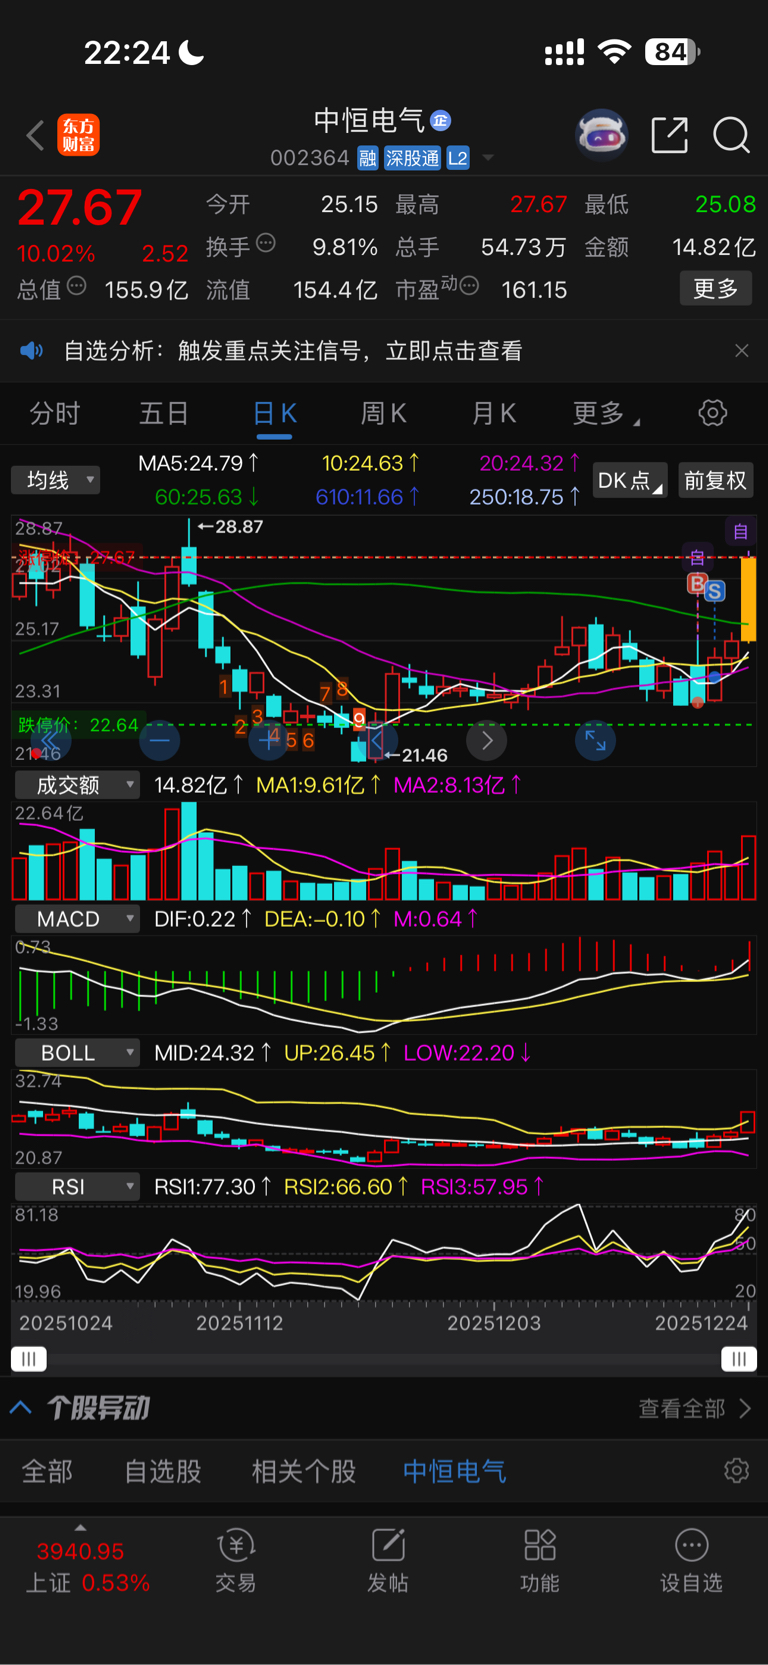The image size is (768, 1665).
Task: Open the BOLL indicator dropdown
Action: (x=76, y=1053)
